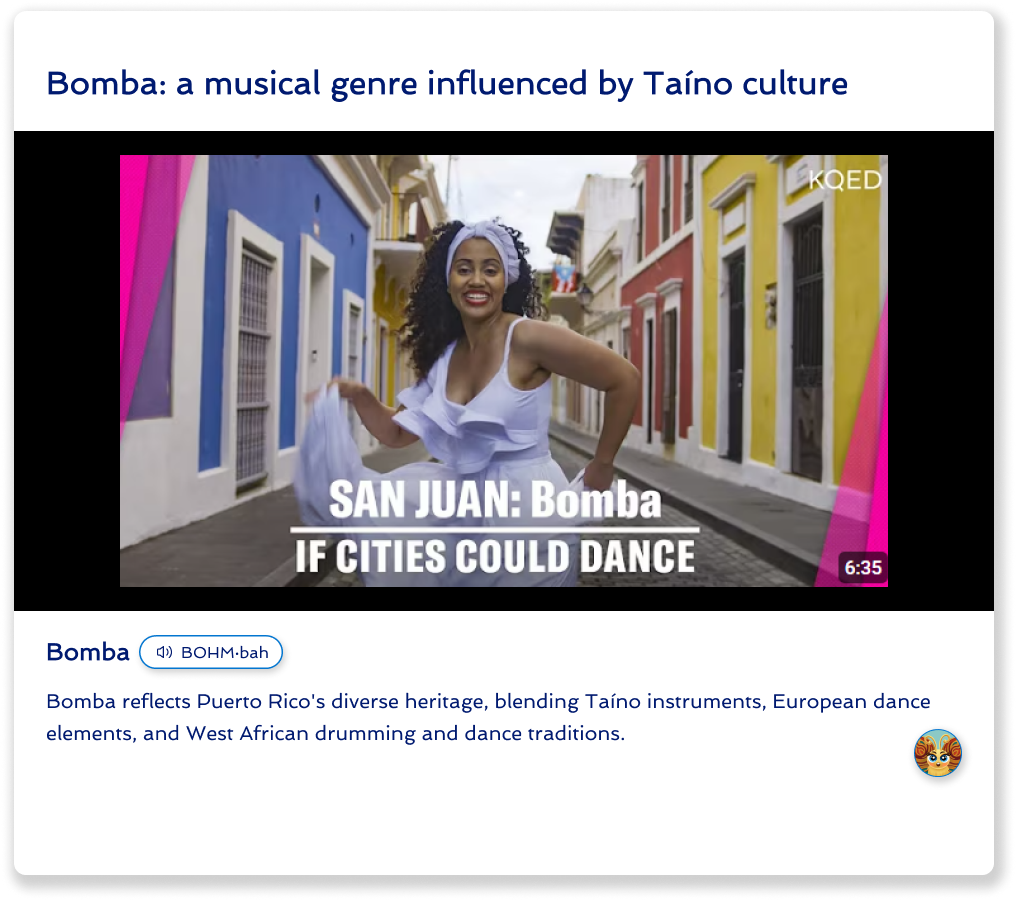Viewport: 1016px width, 900px height.
Task: Play the BOHM·bah pronunciation audio
Action: coord(211,652)
